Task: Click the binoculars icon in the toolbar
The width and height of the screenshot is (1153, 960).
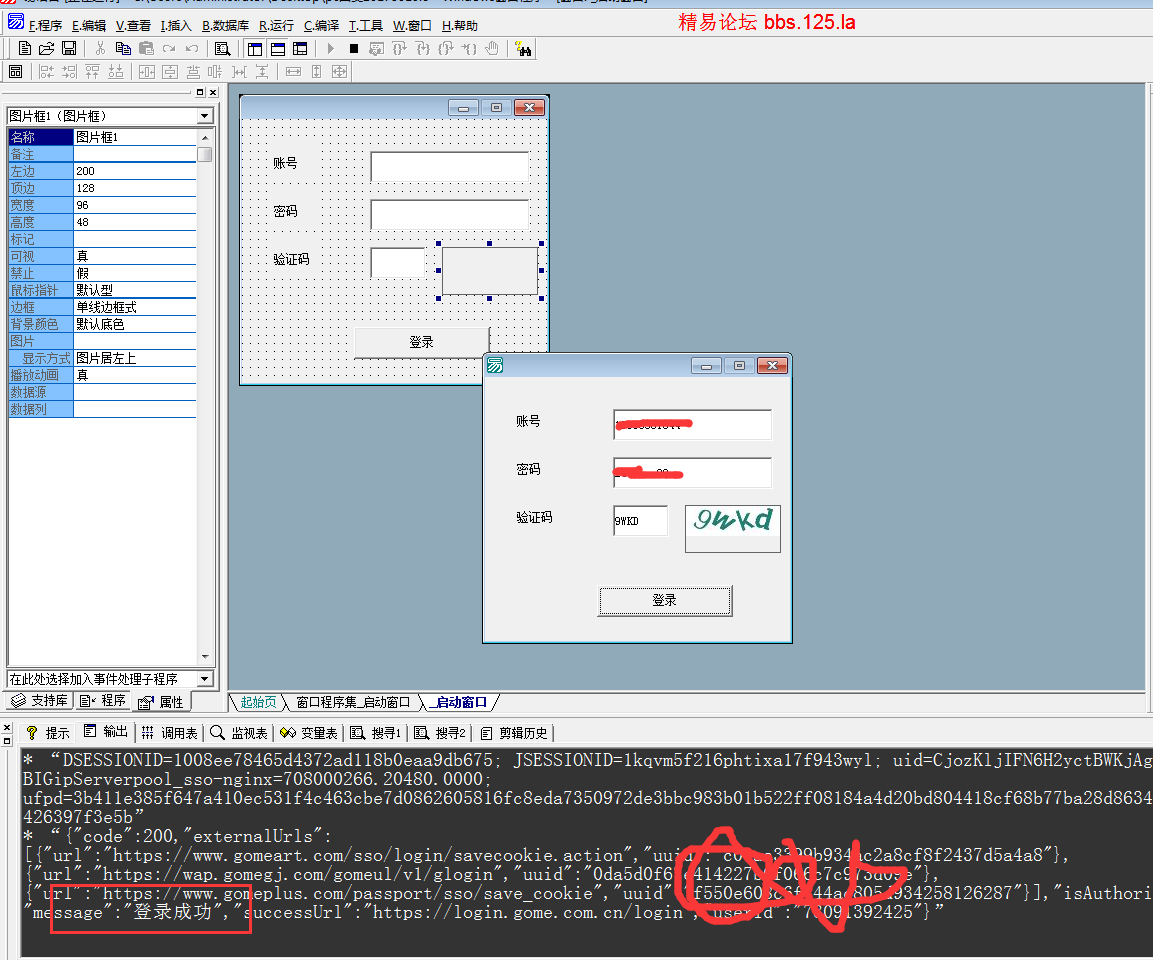Action: pos(523,48)
